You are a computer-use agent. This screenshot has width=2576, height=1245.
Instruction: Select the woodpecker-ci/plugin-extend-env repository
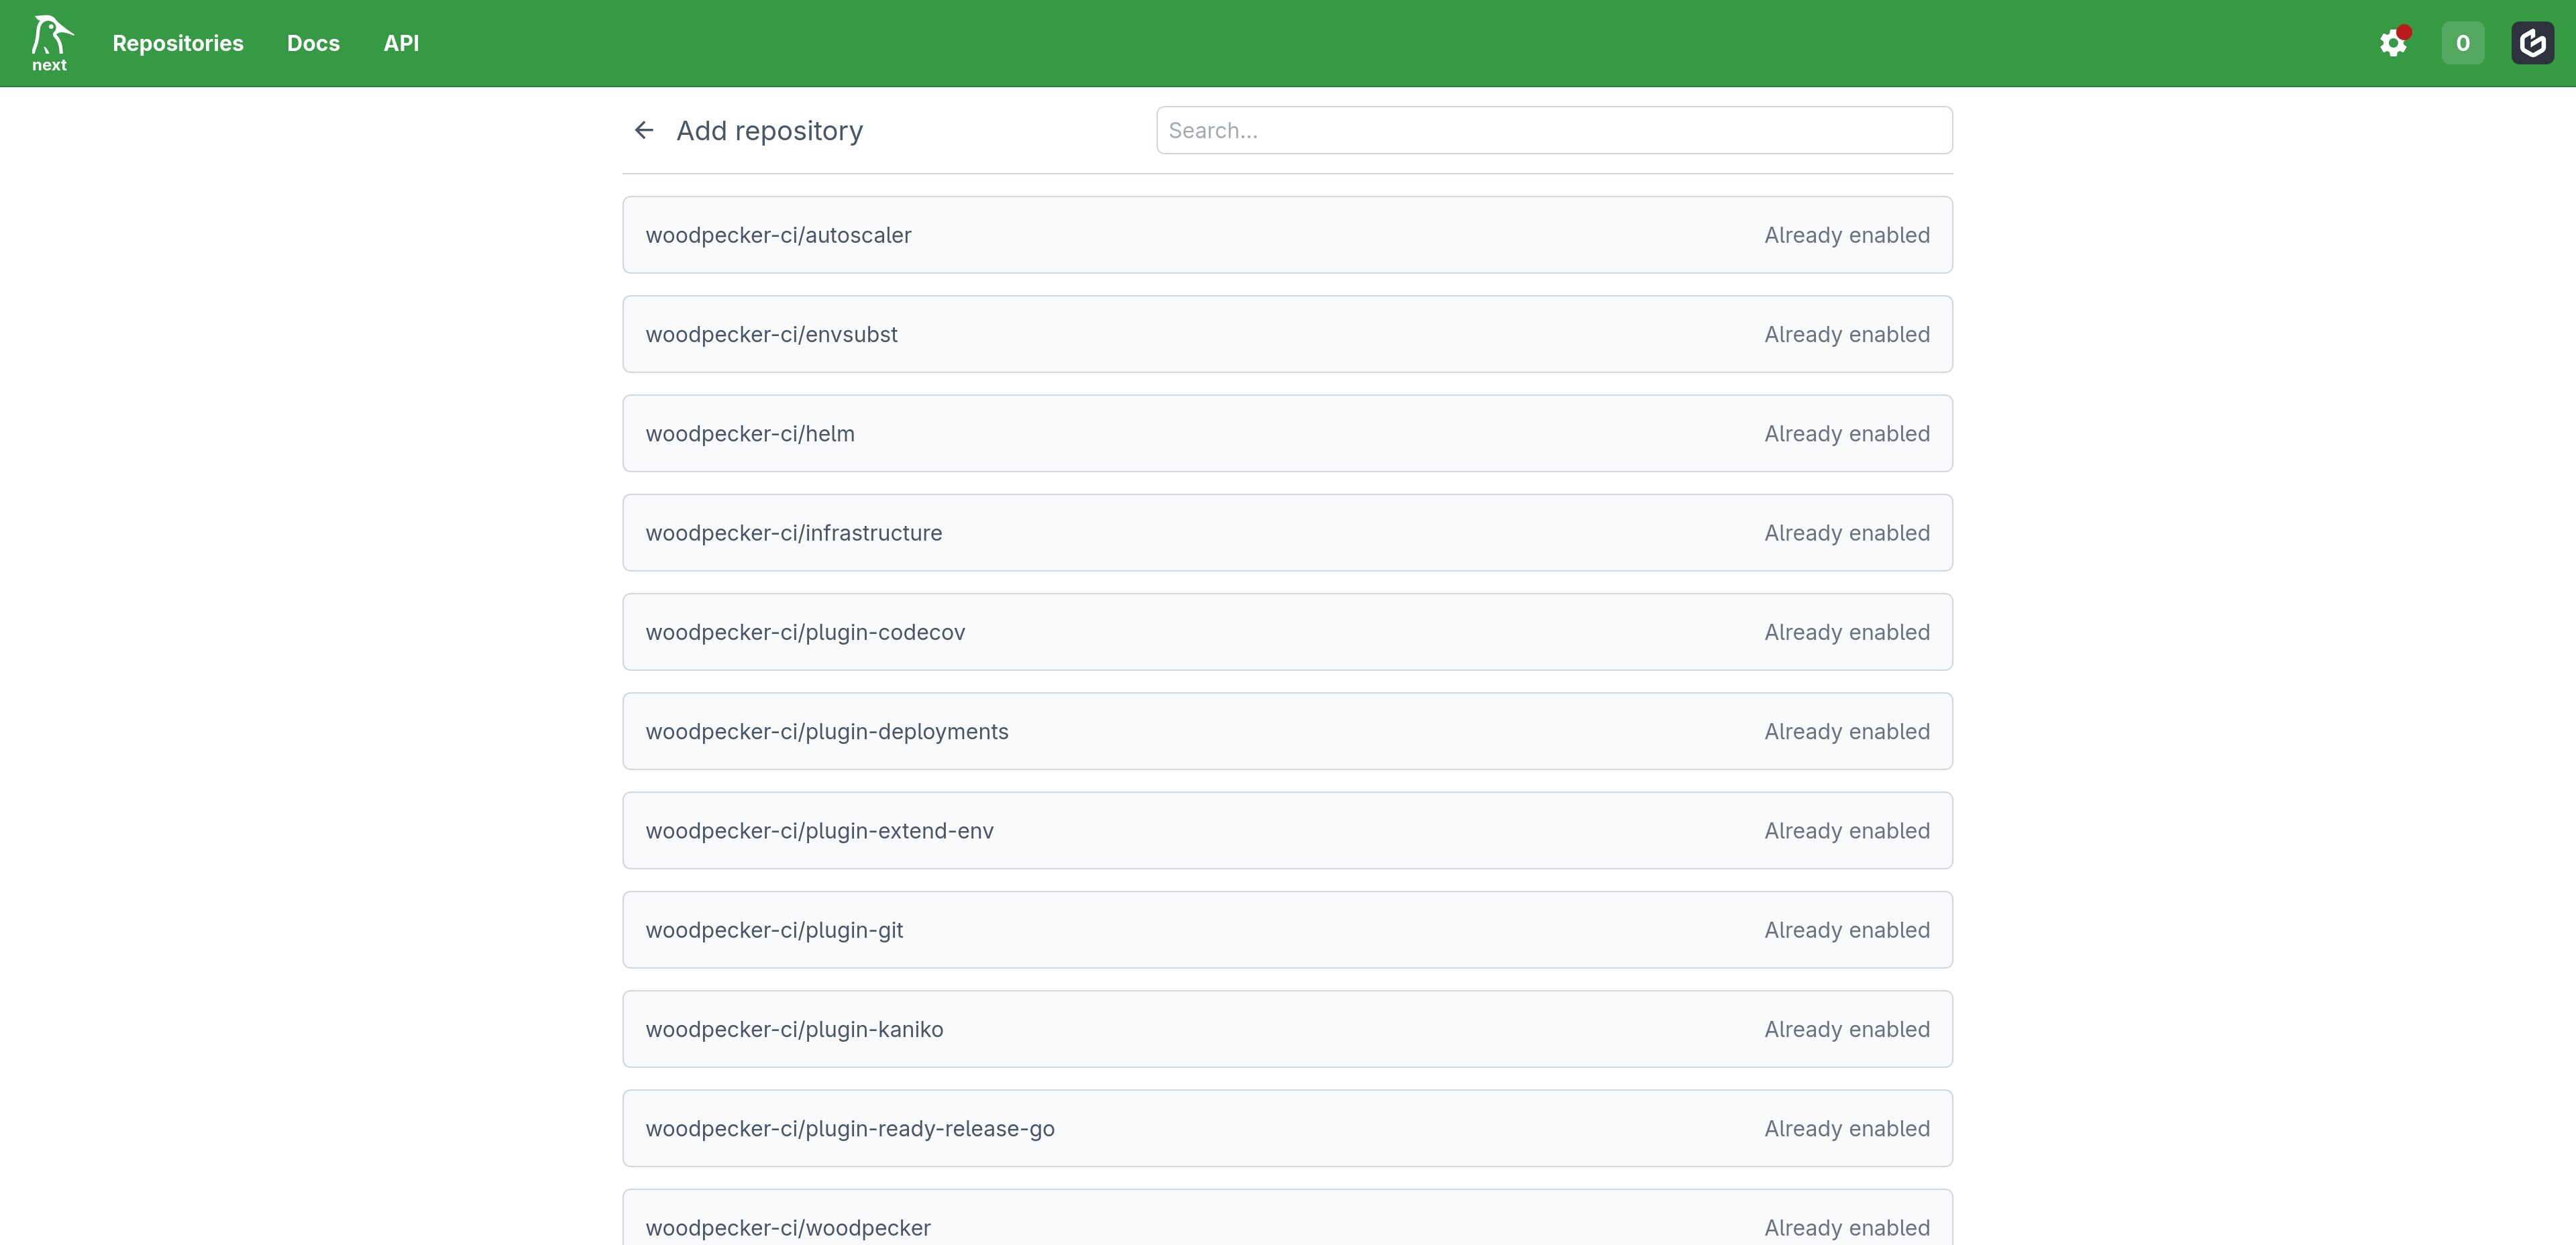[1287, 830]
